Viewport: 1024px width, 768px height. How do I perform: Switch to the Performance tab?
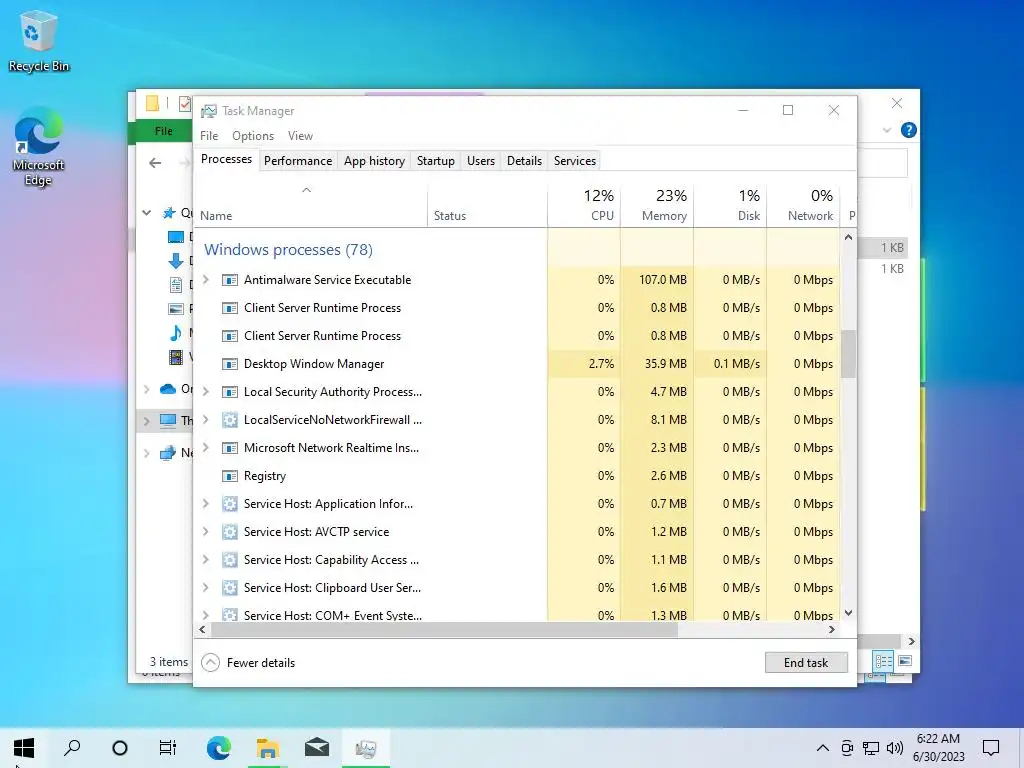(298, 161)
